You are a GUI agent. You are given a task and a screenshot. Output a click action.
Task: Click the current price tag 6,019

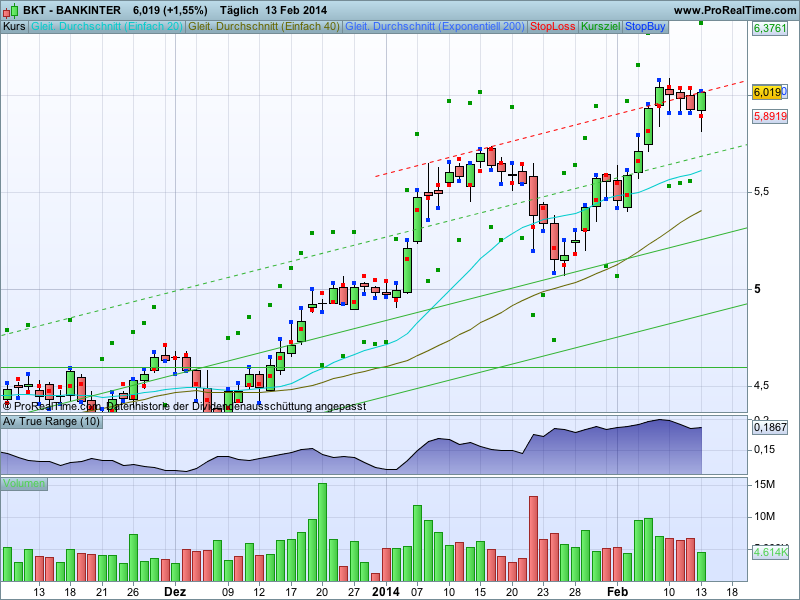pyautogui.click(x=767, y=92)
